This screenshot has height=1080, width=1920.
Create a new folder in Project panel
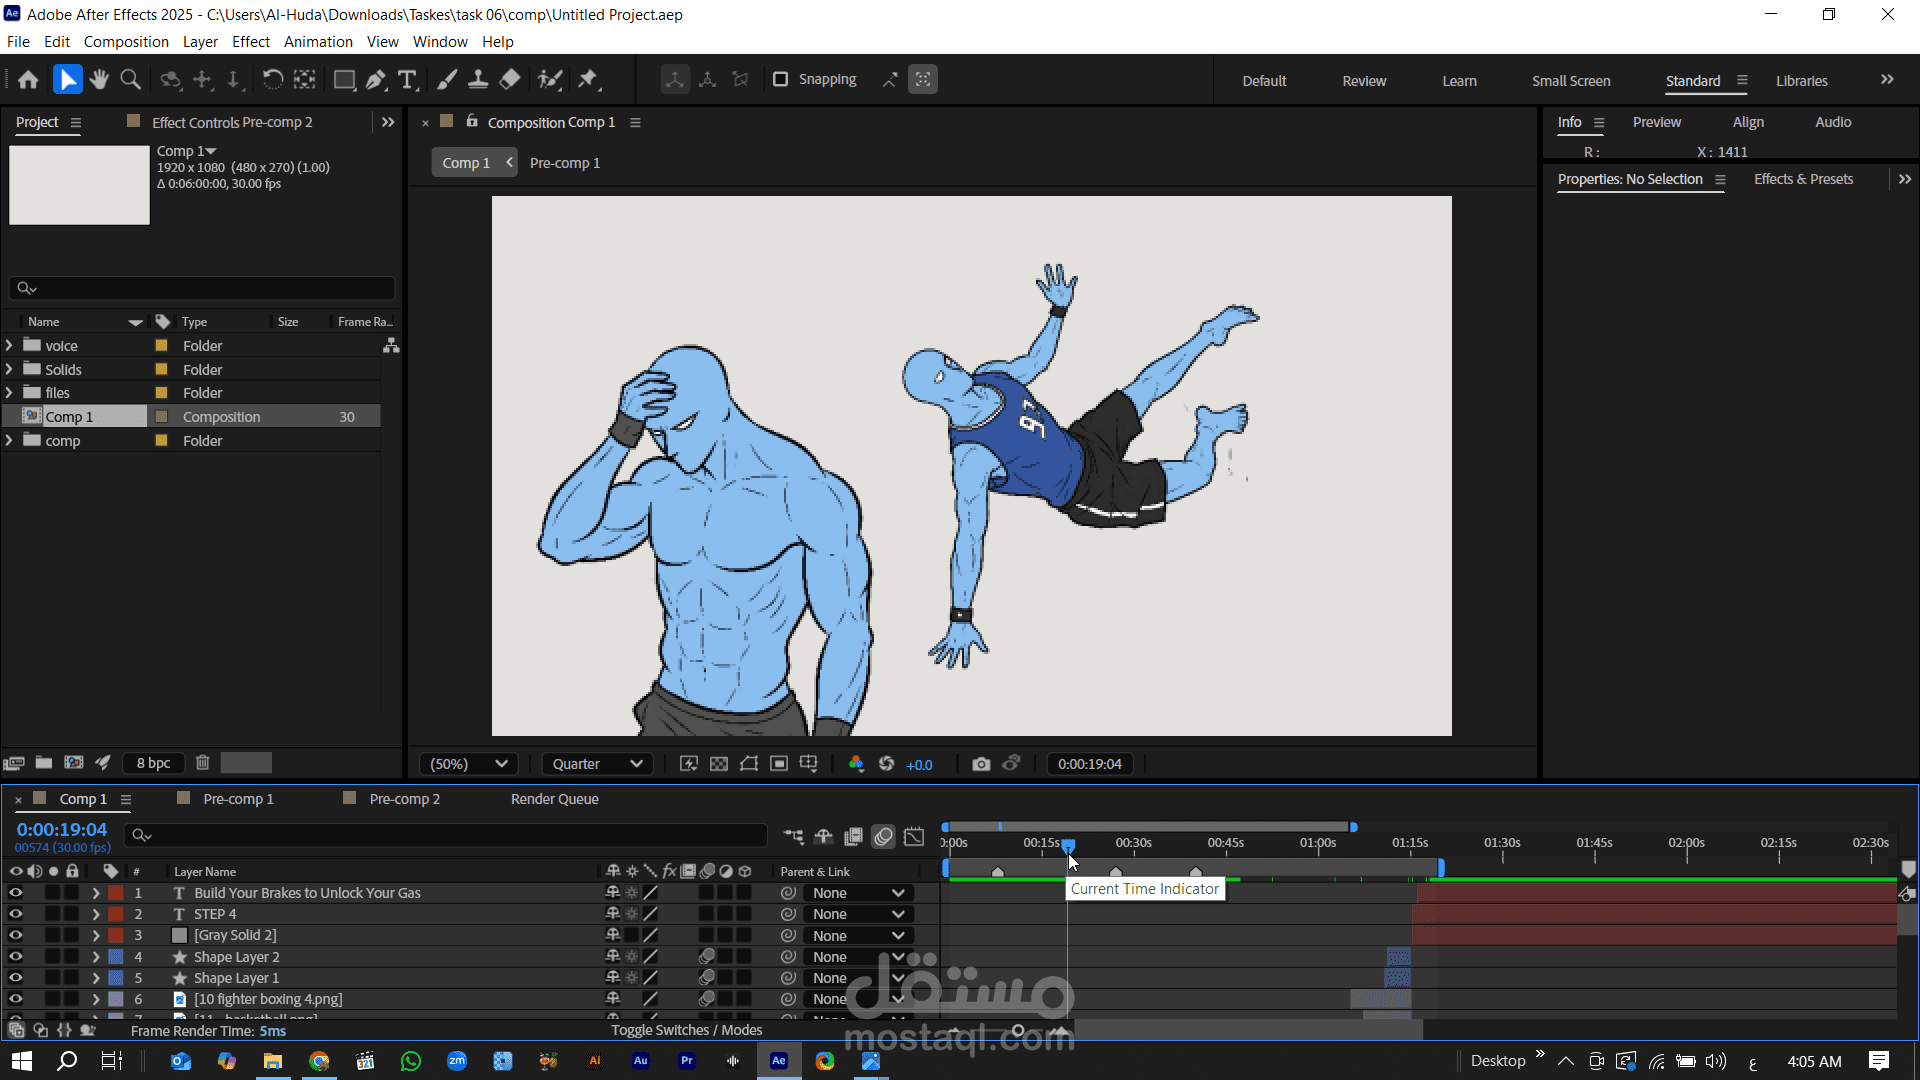[x=44, y=763]
